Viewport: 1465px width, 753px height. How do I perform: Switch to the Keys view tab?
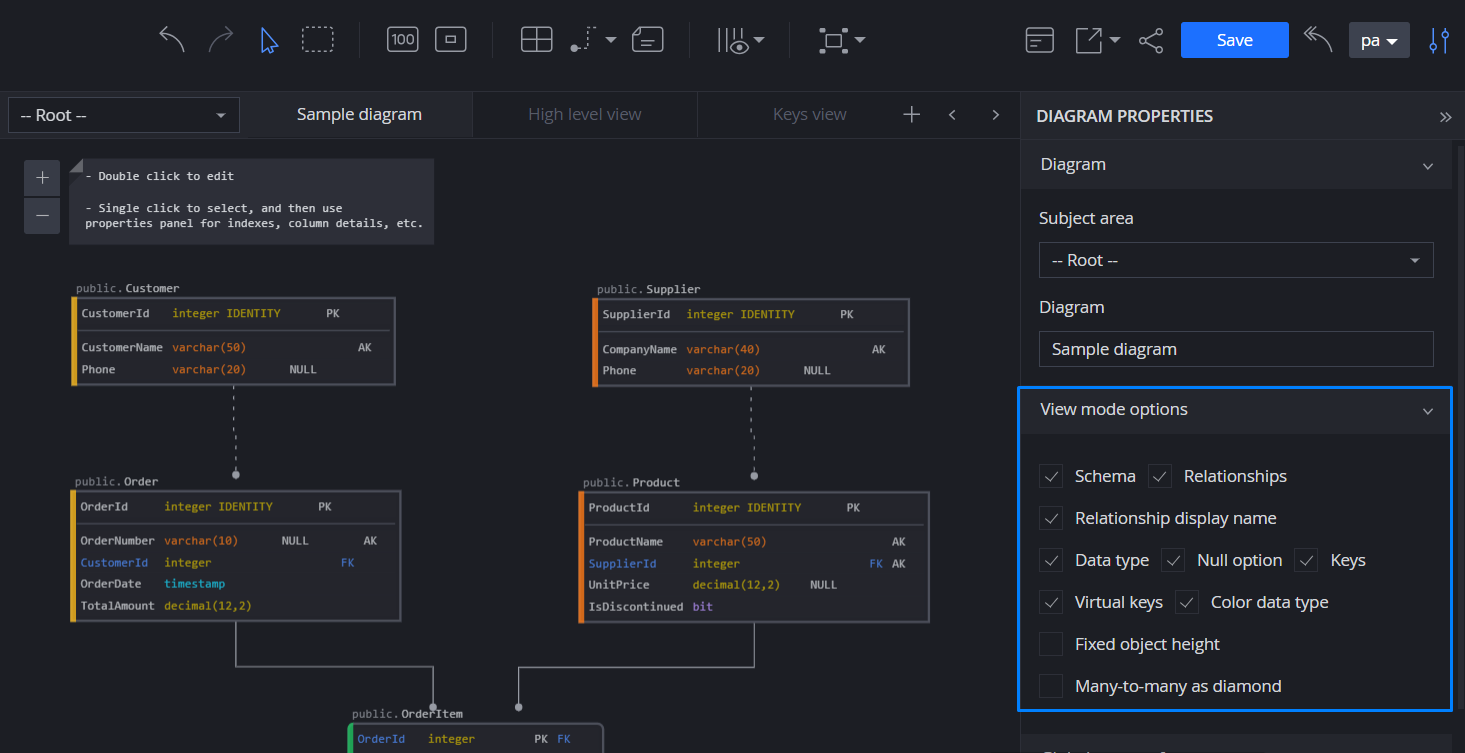click(810, 114)
